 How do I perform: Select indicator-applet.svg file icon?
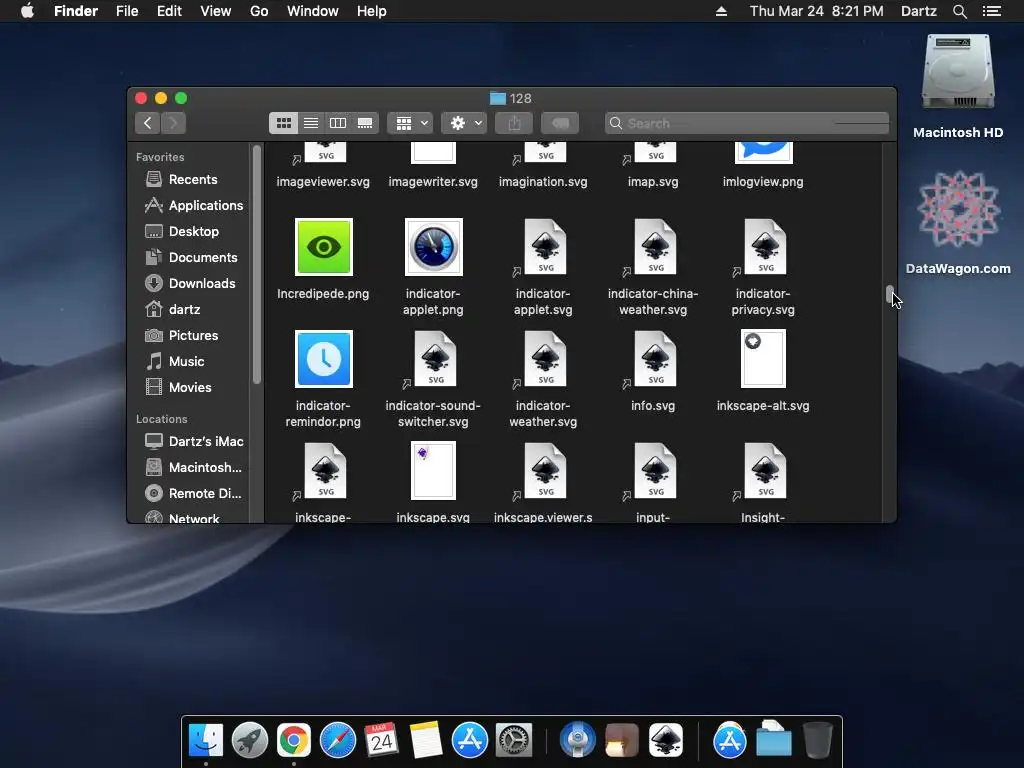pos(545,247)
